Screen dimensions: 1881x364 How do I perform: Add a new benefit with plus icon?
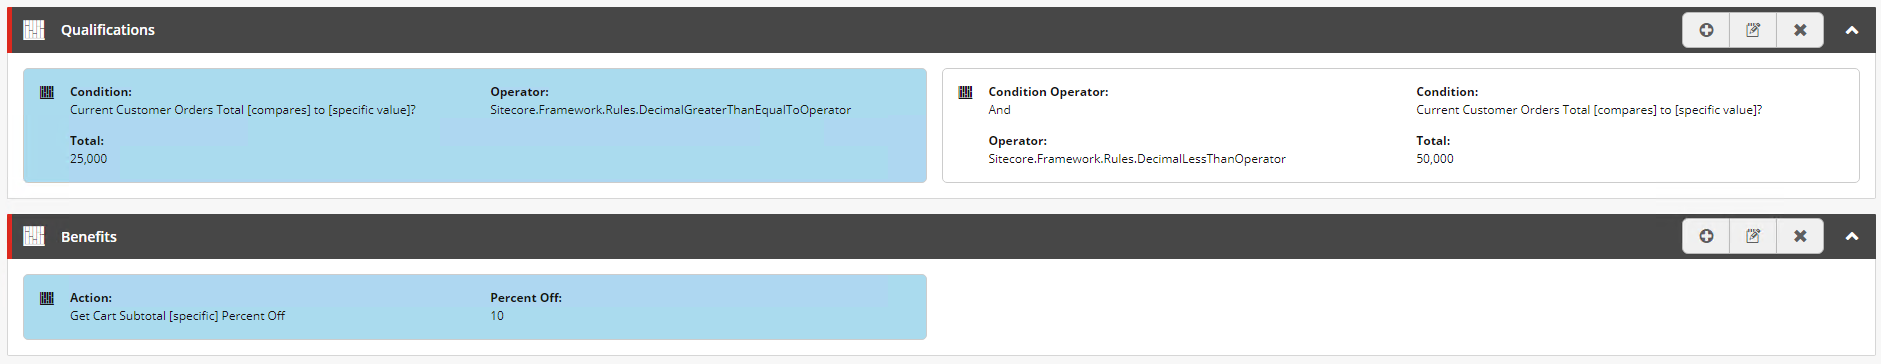1706,236
